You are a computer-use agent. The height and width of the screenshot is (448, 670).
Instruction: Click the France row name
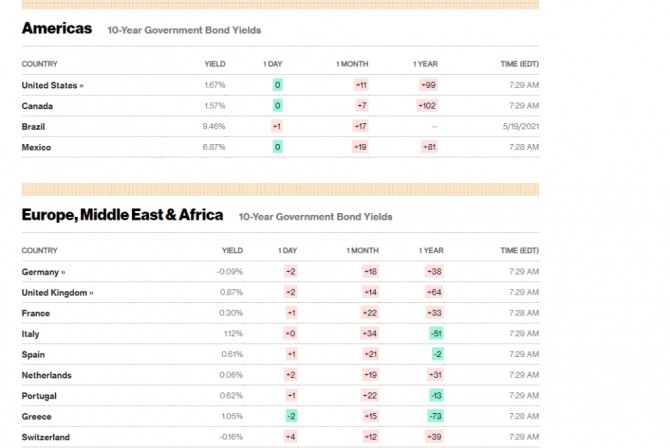35,313
